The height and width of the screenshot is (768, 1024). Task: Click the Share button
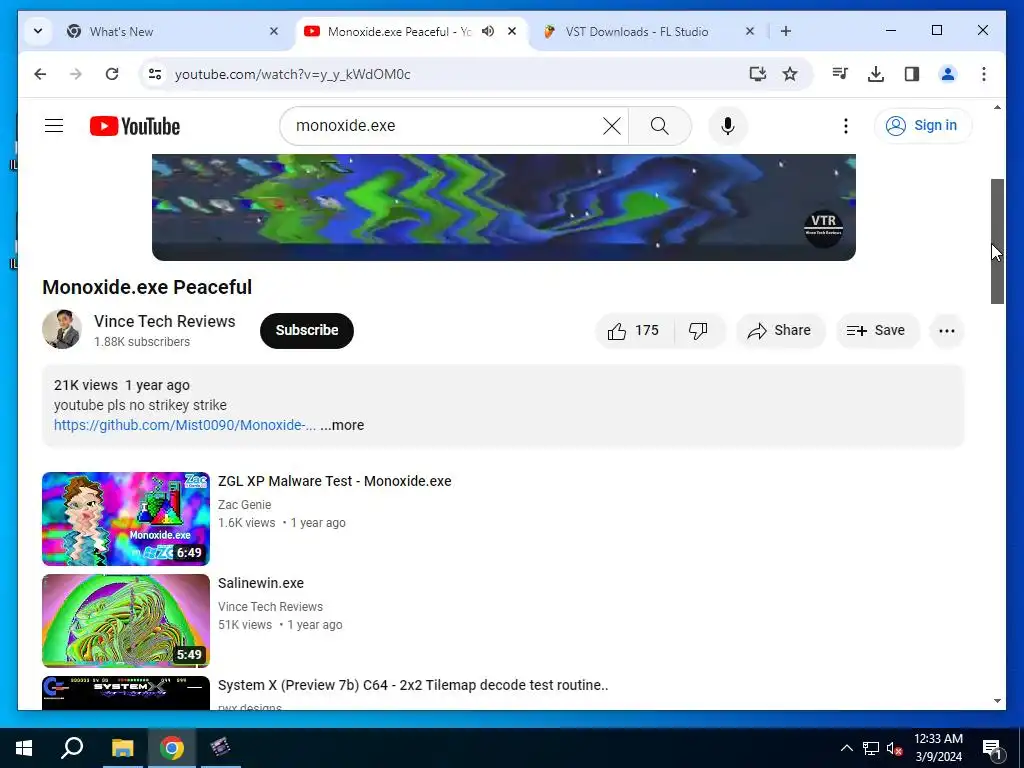(x=780, y=330)
